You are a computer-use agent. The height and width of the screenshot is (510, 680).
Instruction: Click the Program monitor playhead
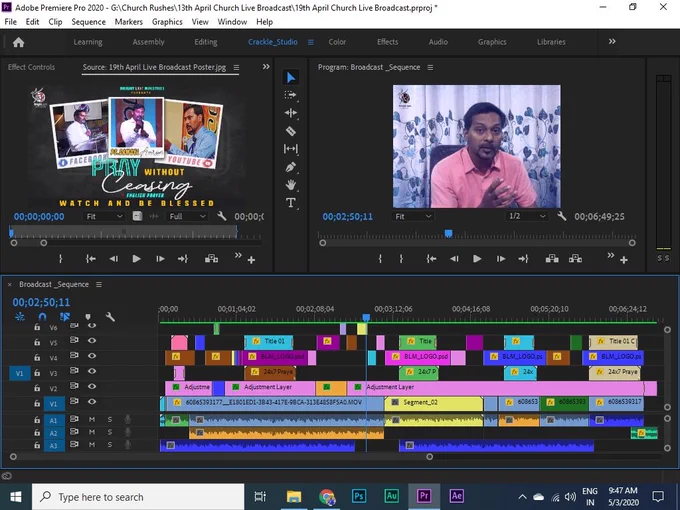coord(448,234)
